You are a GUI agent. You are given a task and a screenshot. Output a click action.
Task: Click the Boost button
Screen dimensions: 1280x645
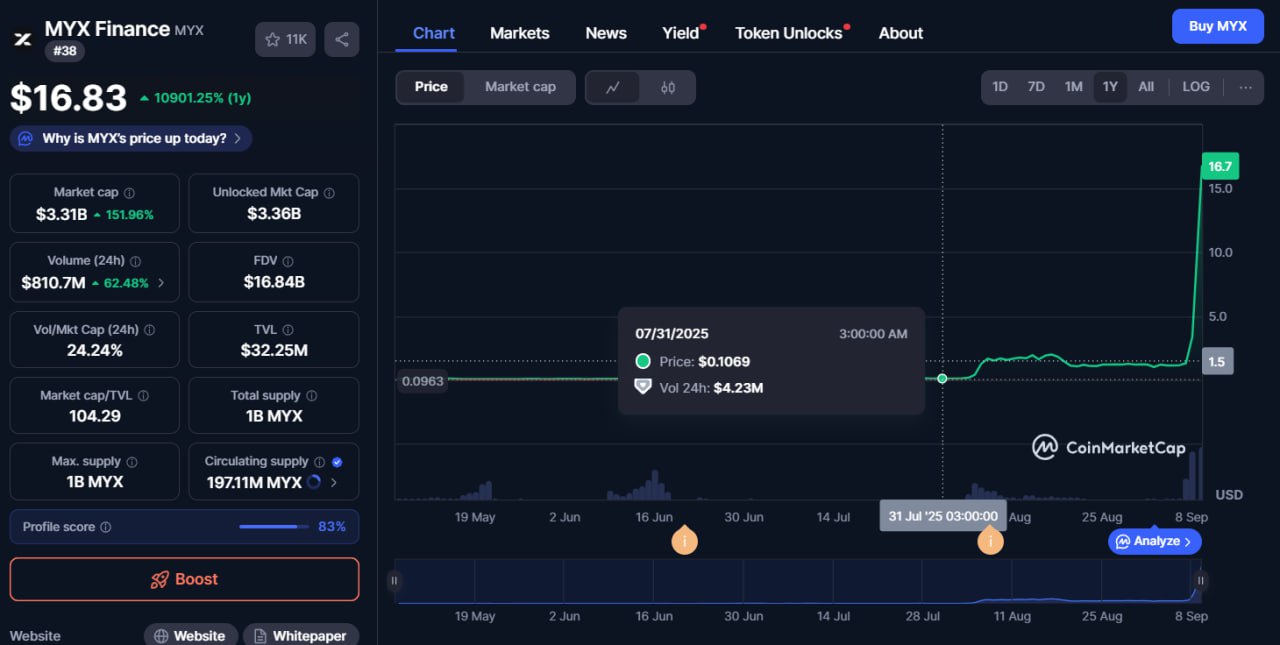click(x=184, y=579)
